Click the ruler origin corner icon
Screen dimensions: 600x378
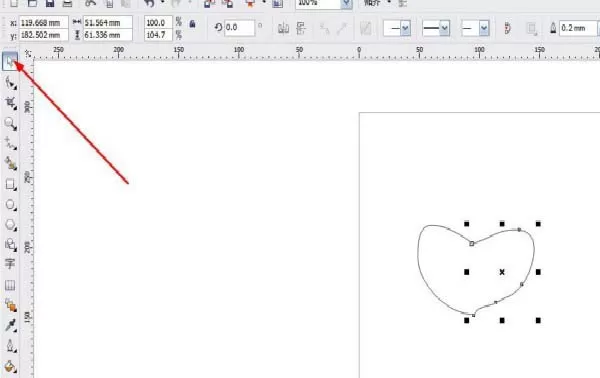click(28, 53)
